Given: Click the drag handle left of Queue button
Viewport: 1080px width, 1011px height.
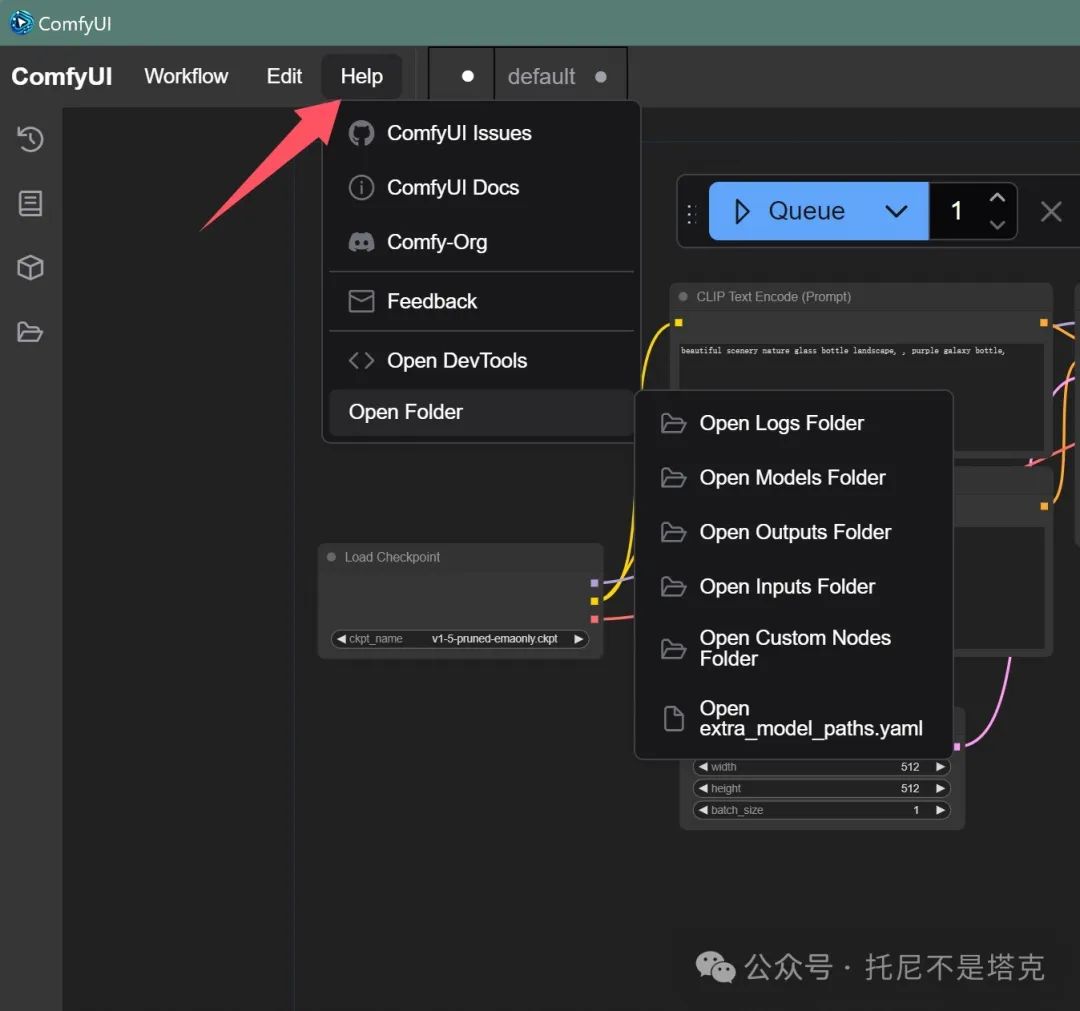Looking at the screenshot, I should 692,213.
